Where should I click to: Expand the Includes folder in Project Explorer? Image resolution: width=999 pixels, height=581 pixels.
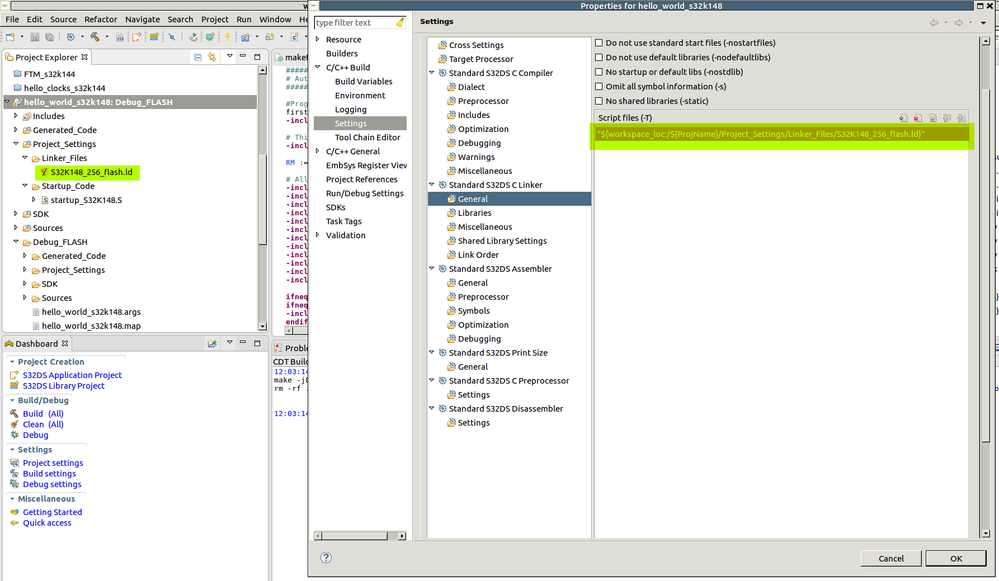click(16, 116)
